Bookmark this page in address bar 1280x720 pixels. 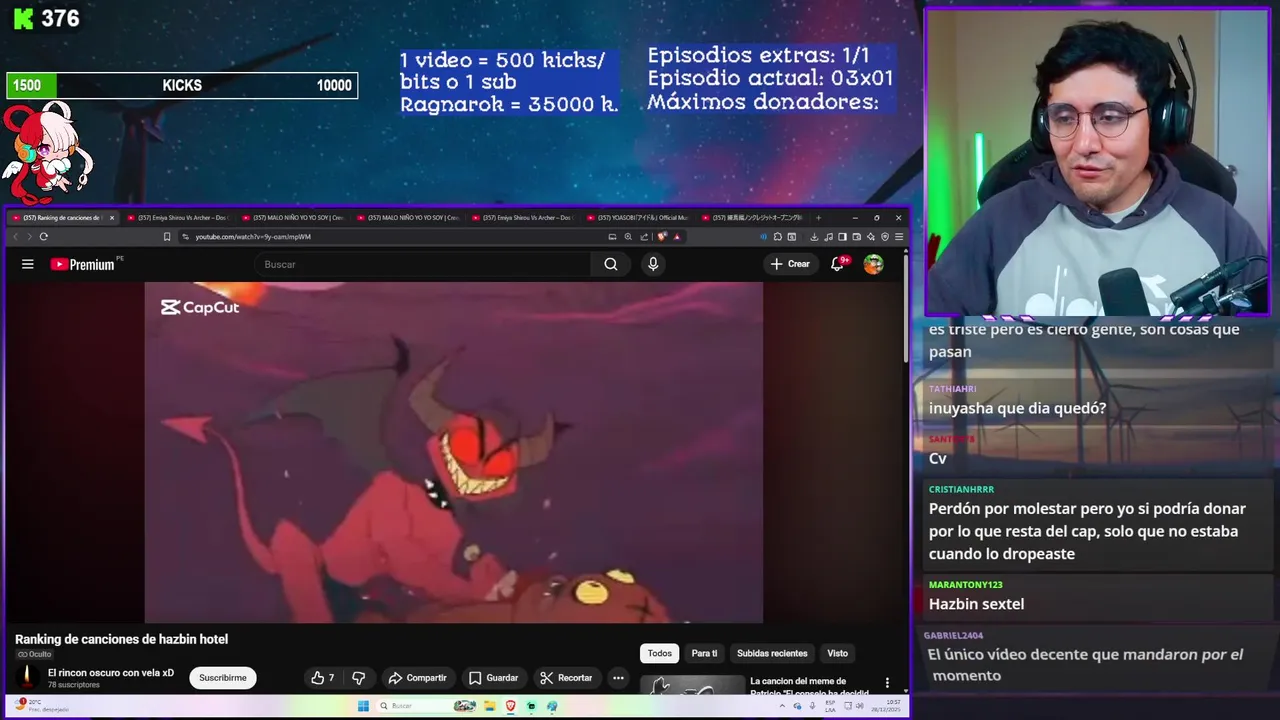click(167, 237)
